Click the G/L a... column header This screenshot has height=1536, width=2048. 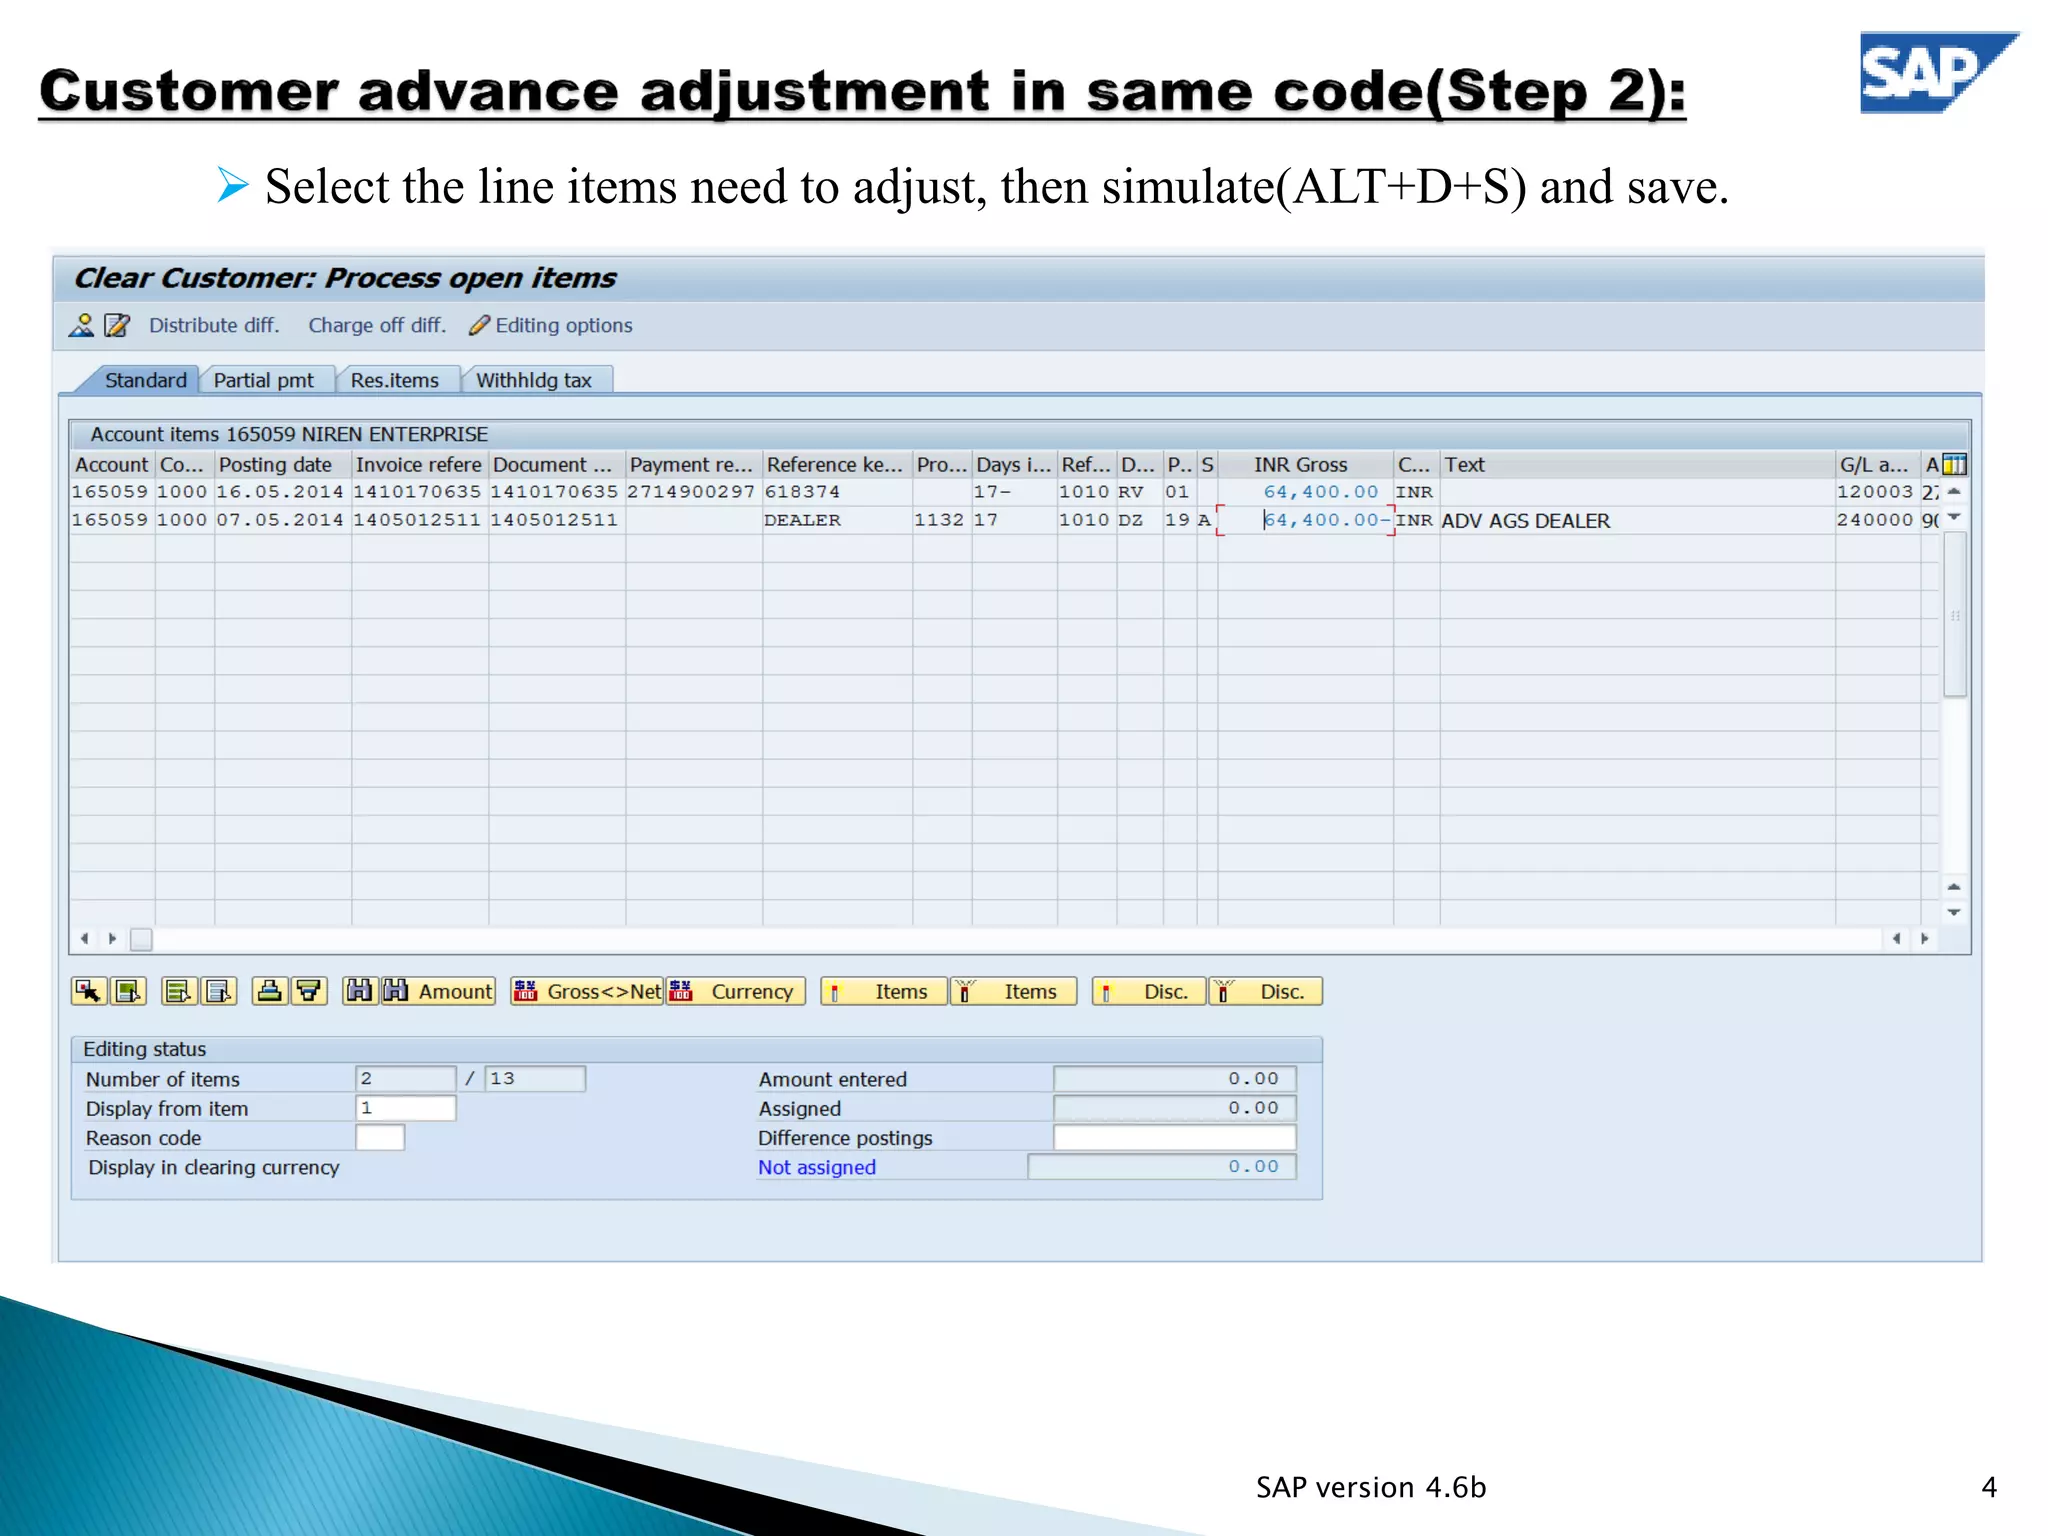[1877, 464]
